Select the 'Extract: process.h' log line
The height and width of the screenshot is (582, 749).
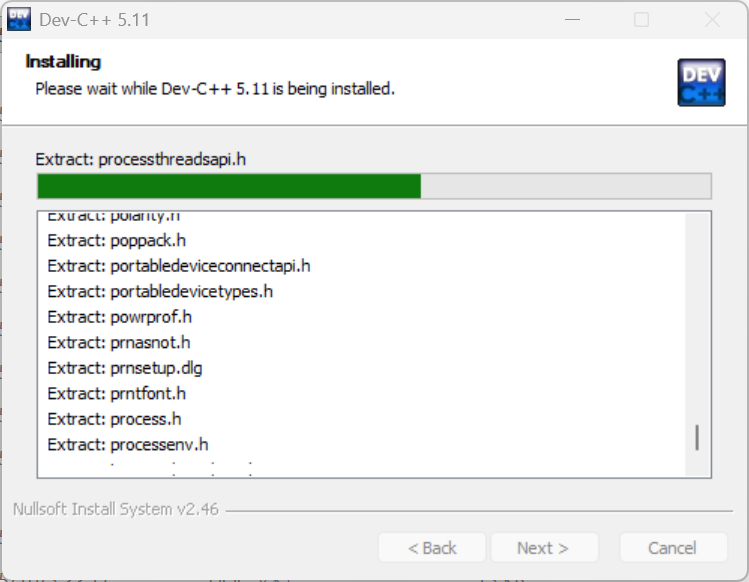click(x=114, y=419)
